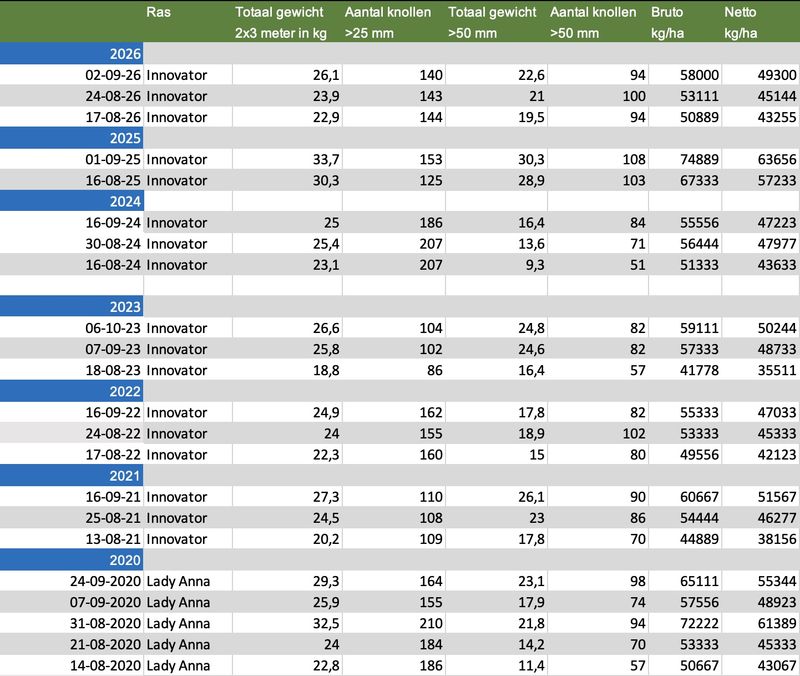Select the 'Netto kg/ha' column header
The image size is (800, 676).
[x=741, y=22]
